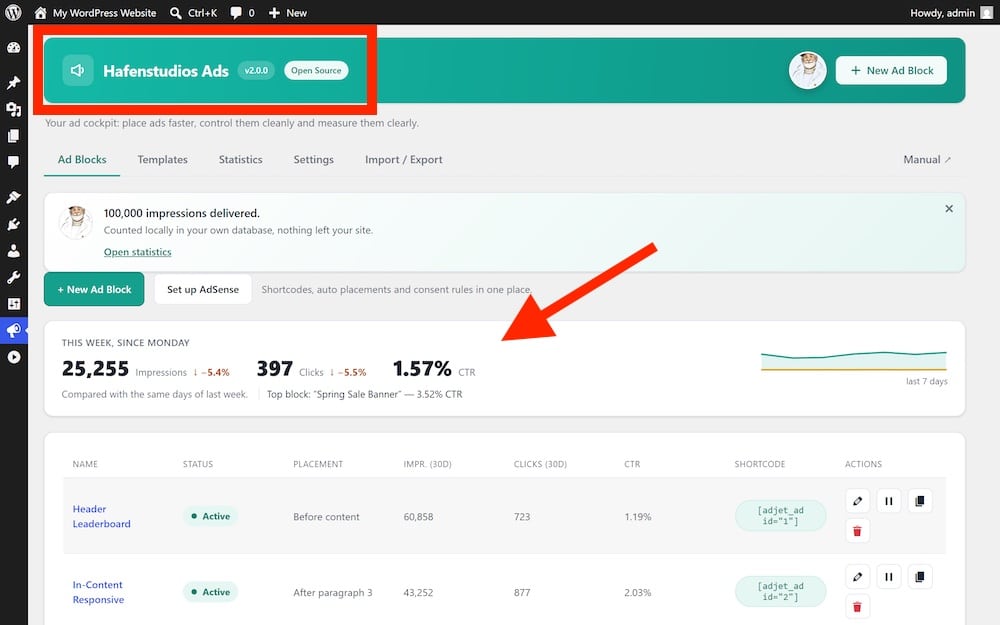Switch to the Templates tab
The image size is (1000, 625).
[163, 159]
